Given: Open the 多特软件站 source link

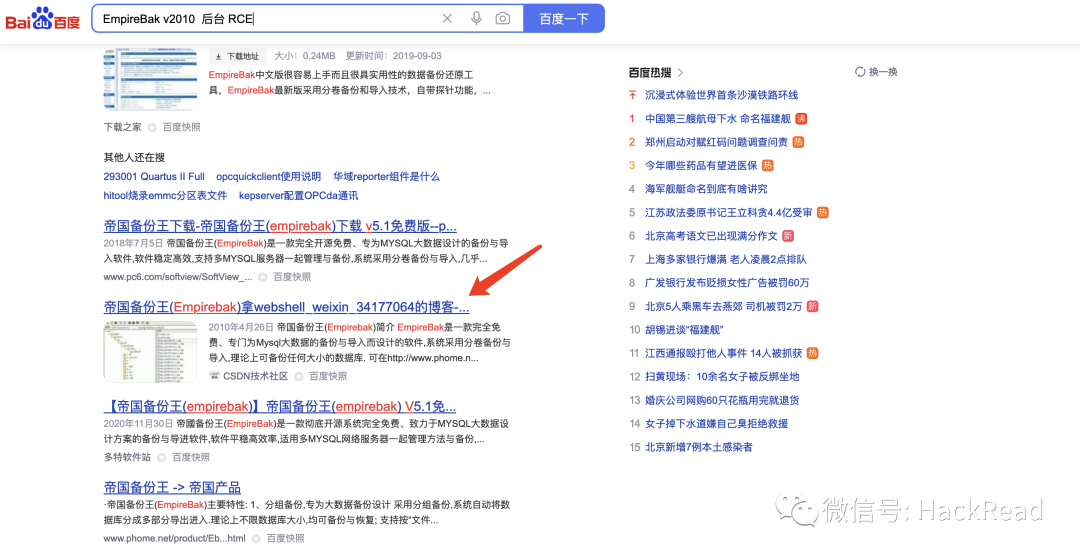Looking at the screenshot, I should pos(127,457).
